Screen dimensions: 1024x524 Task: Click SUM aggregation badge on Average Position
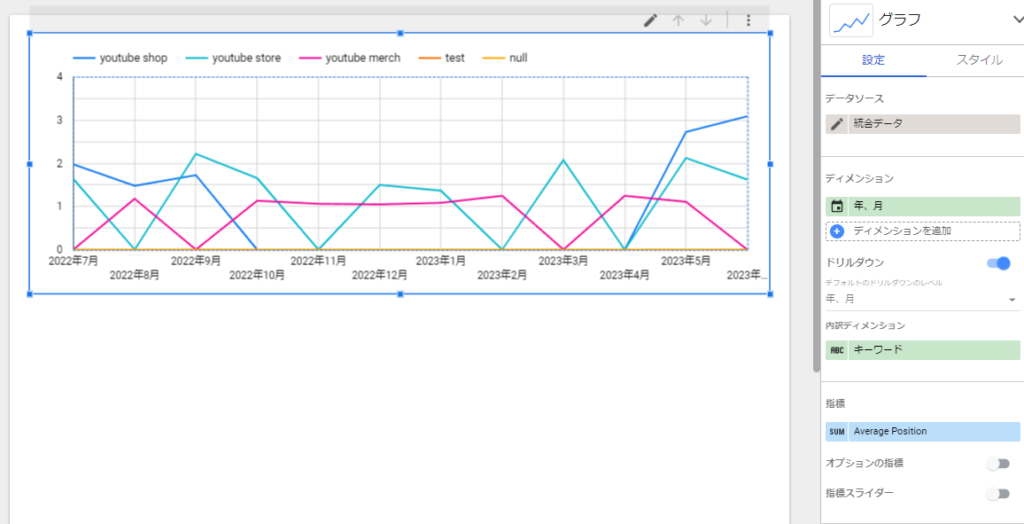point(837,432)
